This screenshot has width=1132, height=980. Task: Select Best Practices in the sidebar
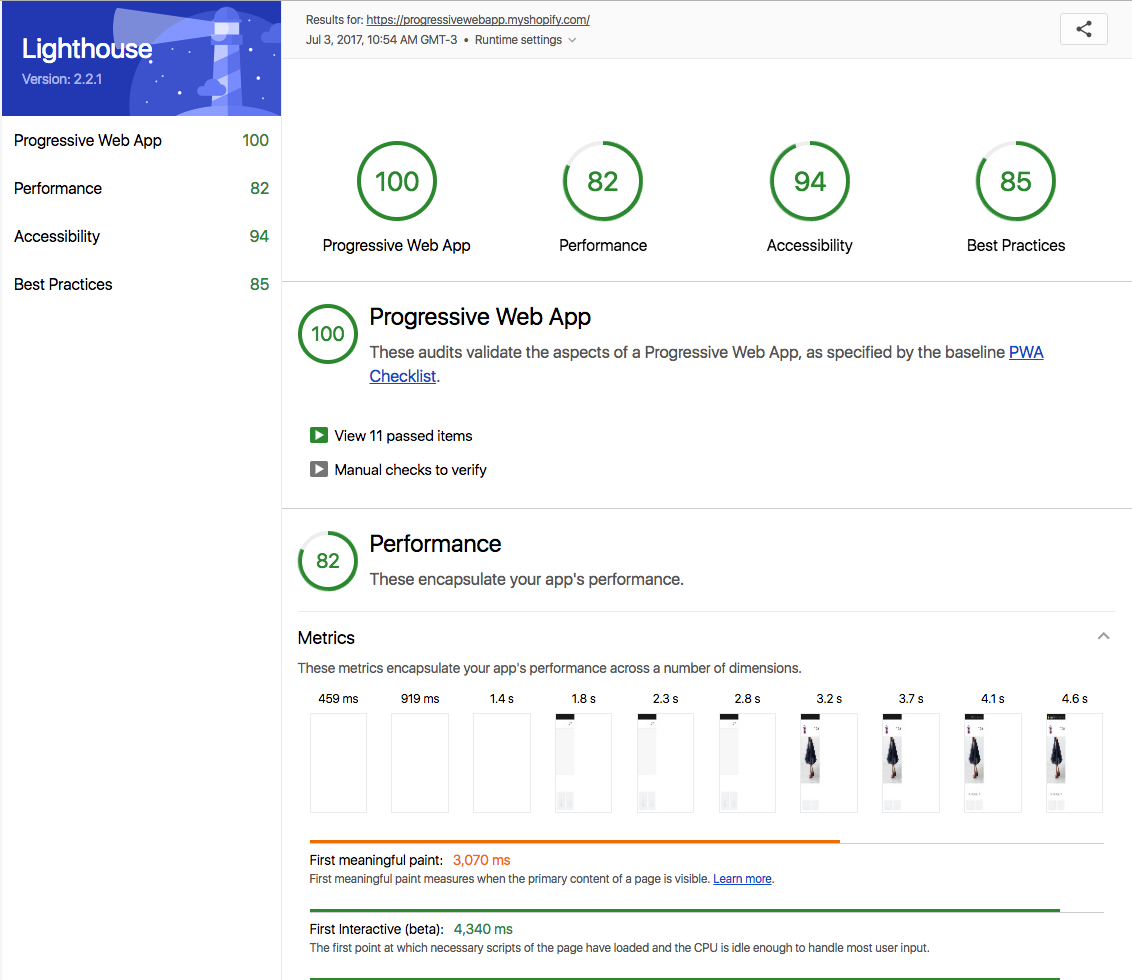coord(142,285)
